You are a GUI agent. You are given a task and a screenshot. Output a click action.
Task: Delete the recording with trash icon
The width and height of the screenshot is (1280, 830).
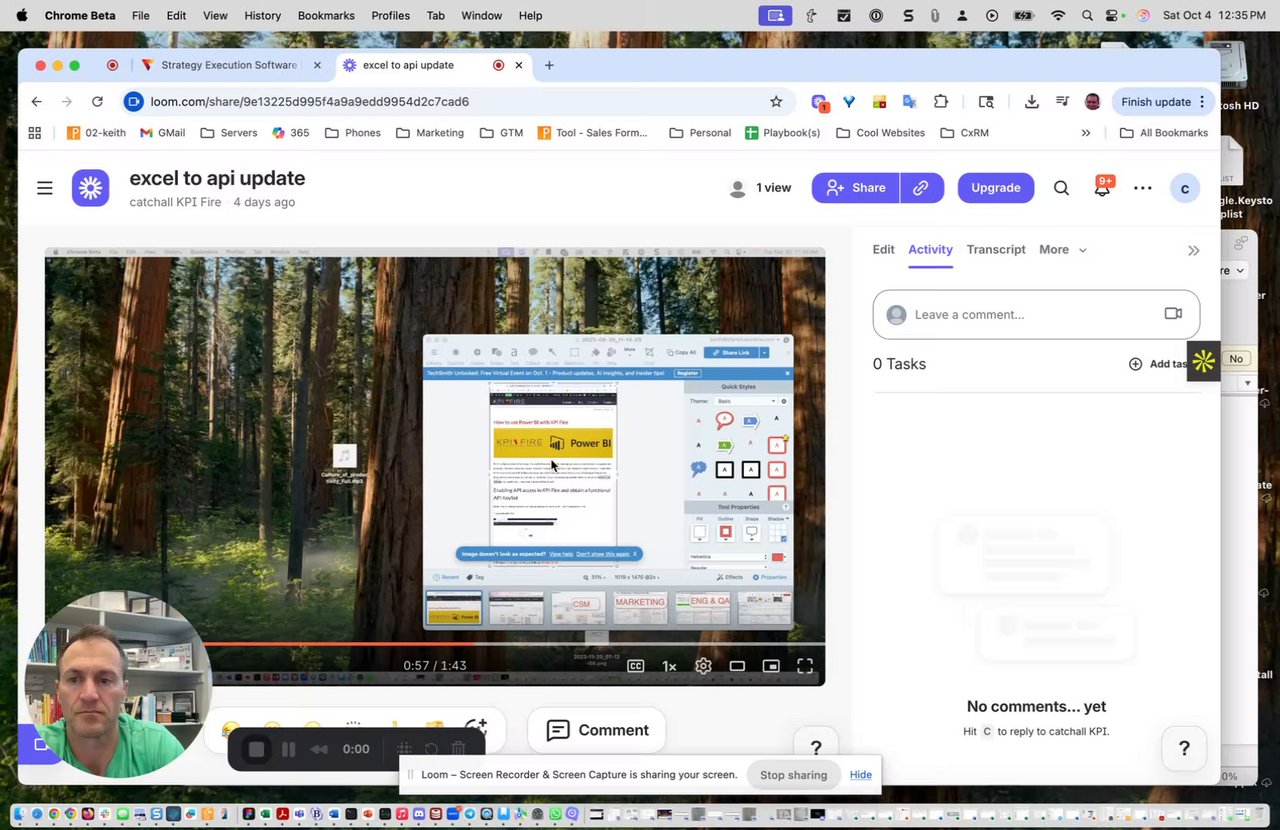(x=458, y=749)
